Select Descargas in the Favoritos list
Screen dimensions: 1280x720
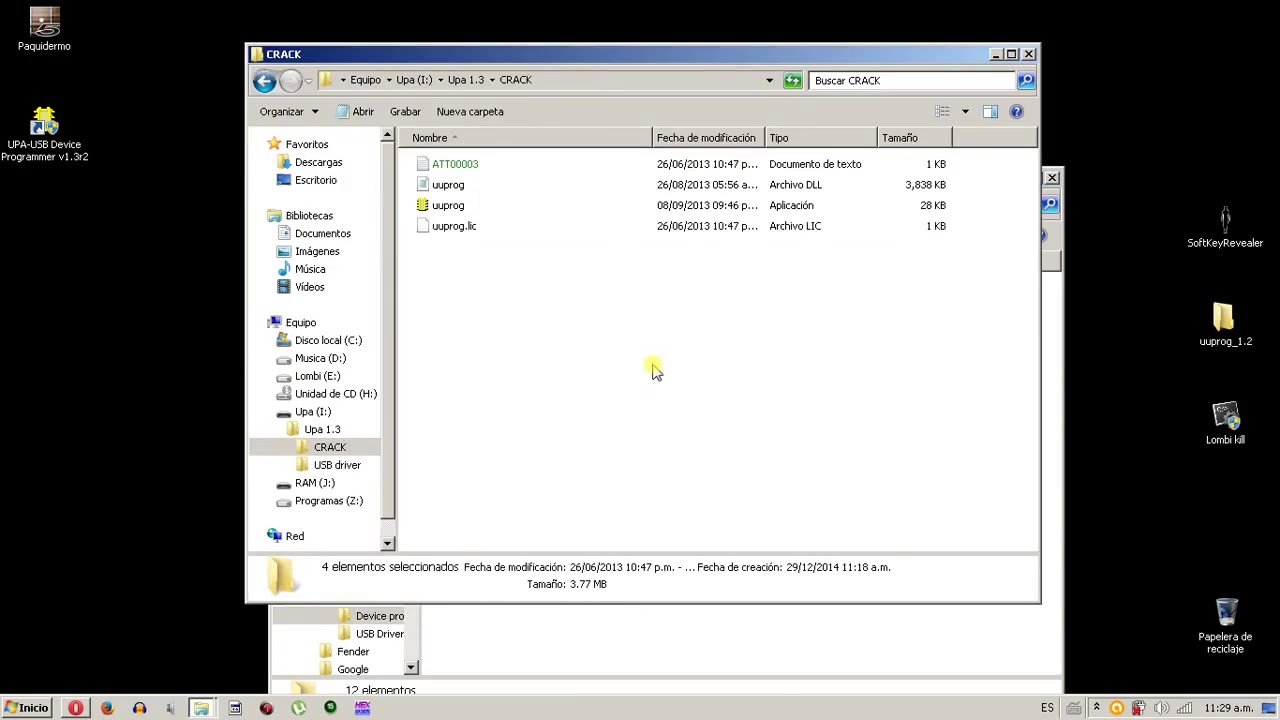pyautogui.click(x=318, y=162)
